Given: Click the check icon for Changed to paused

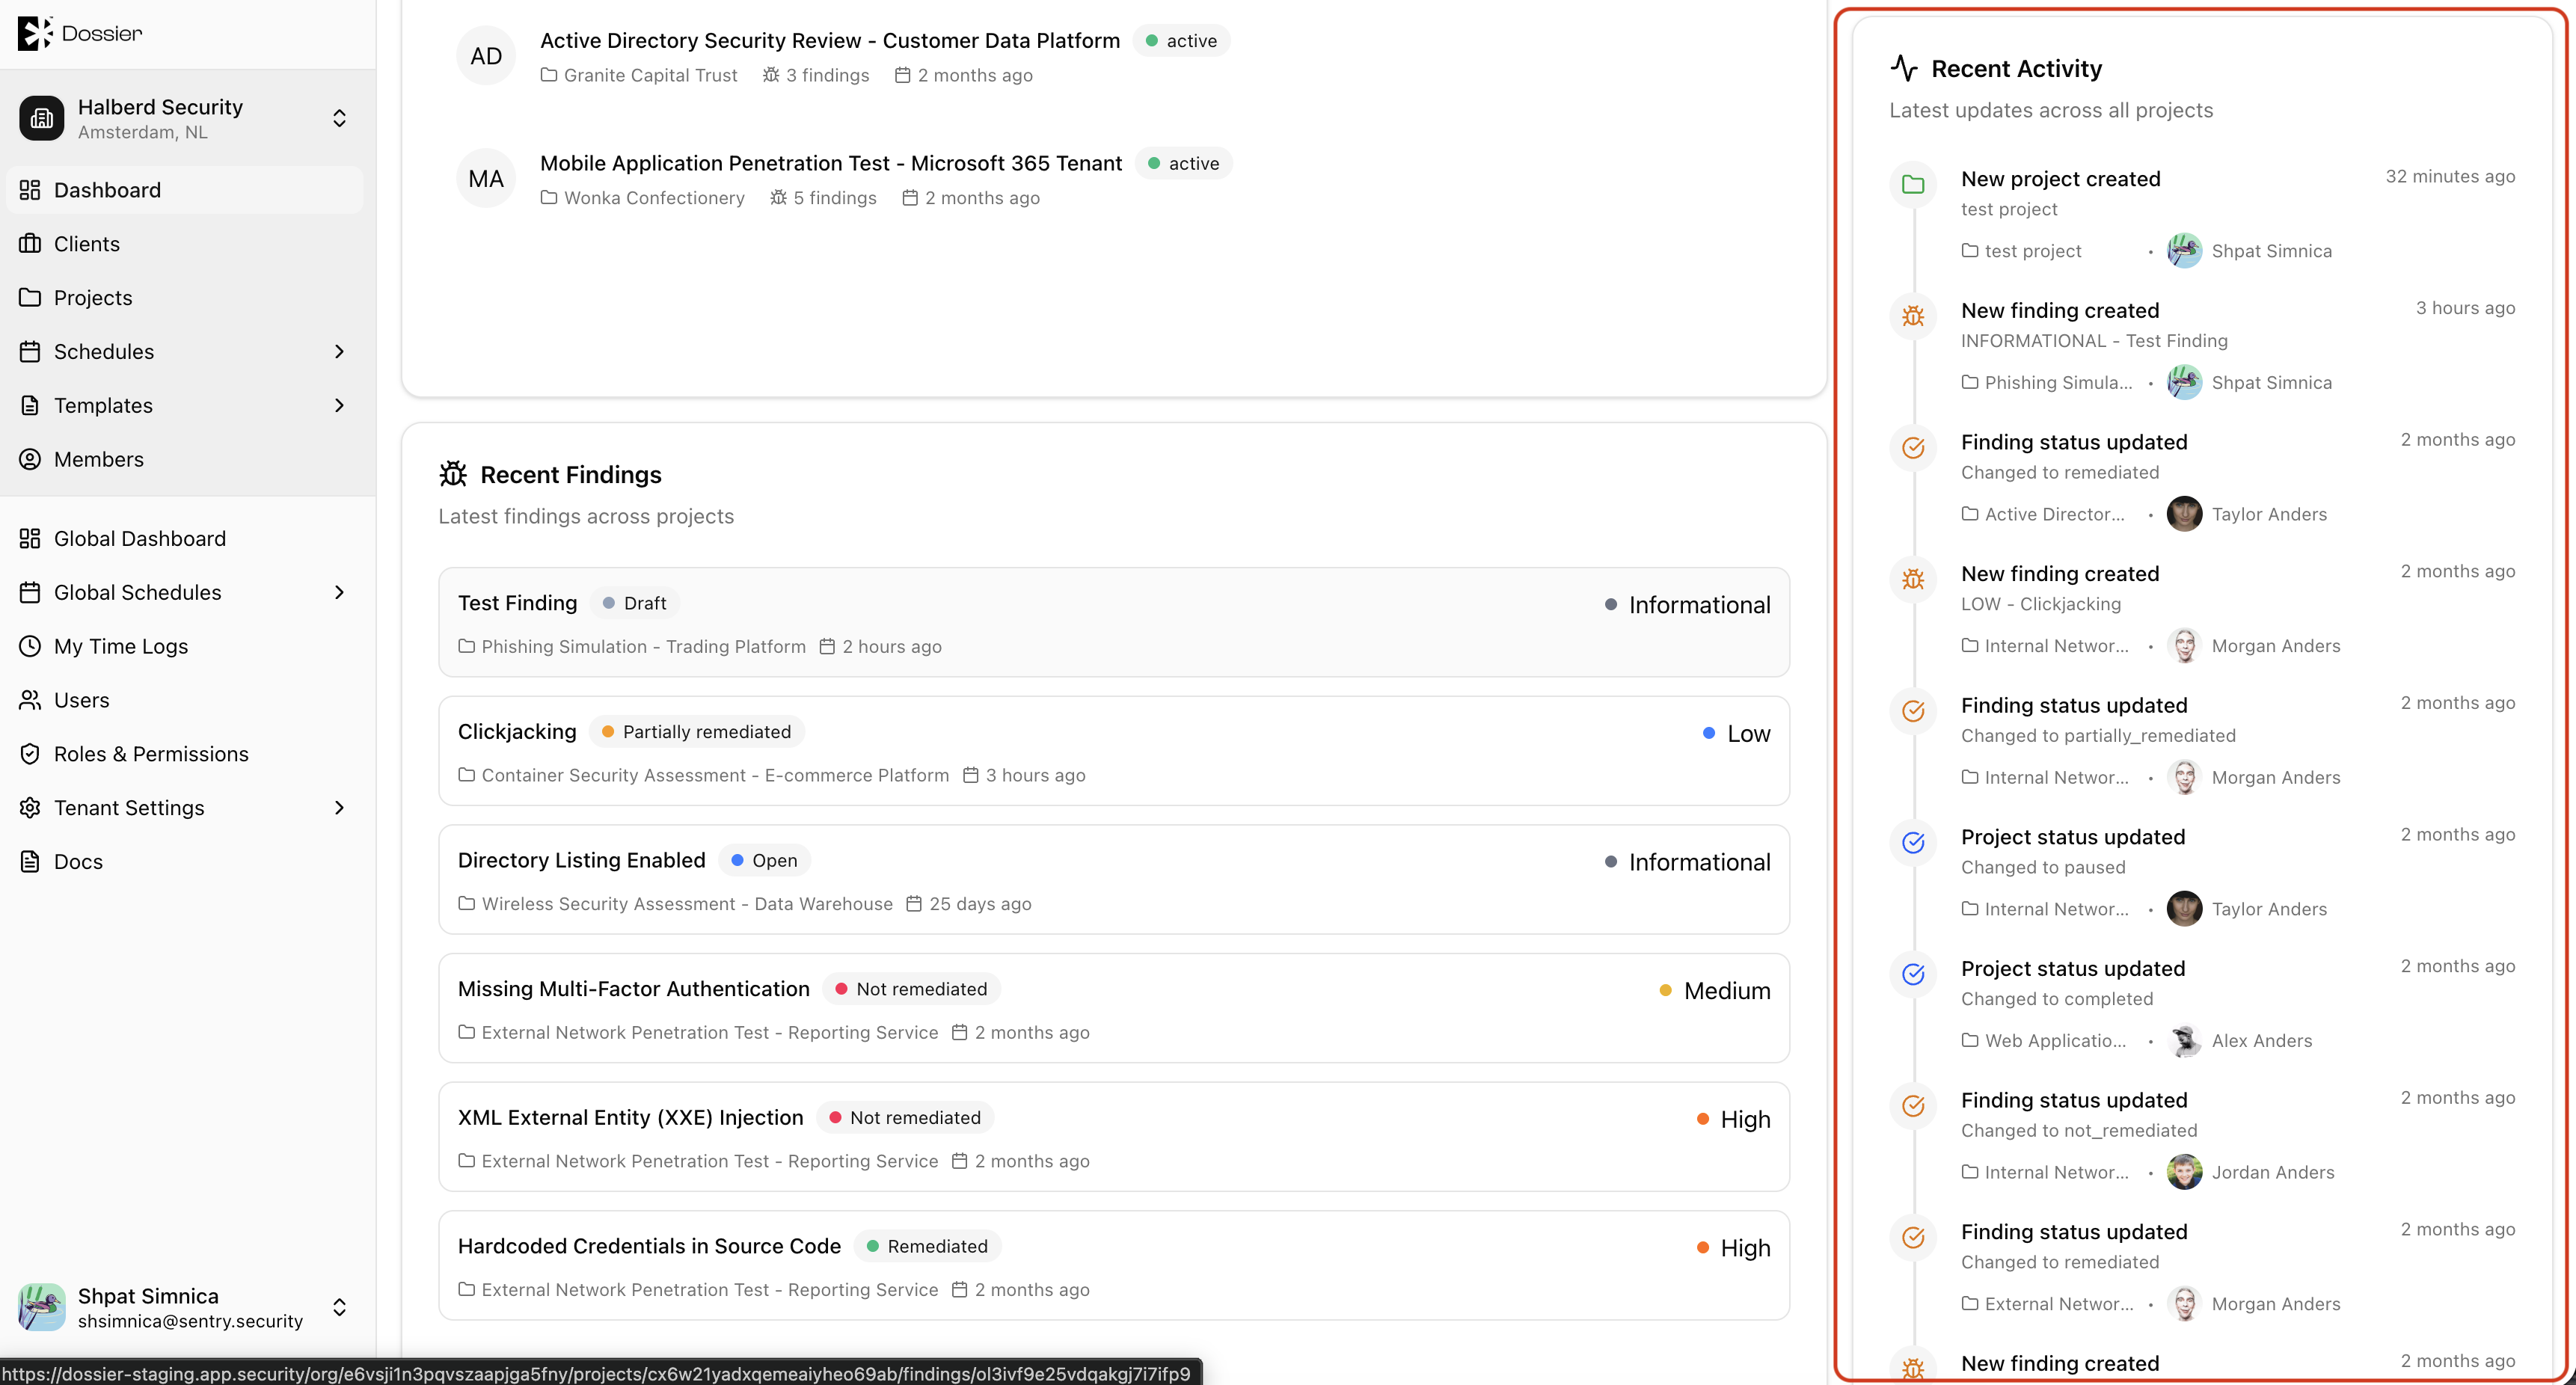Looking at the screenshot, I should [1913, 843].
